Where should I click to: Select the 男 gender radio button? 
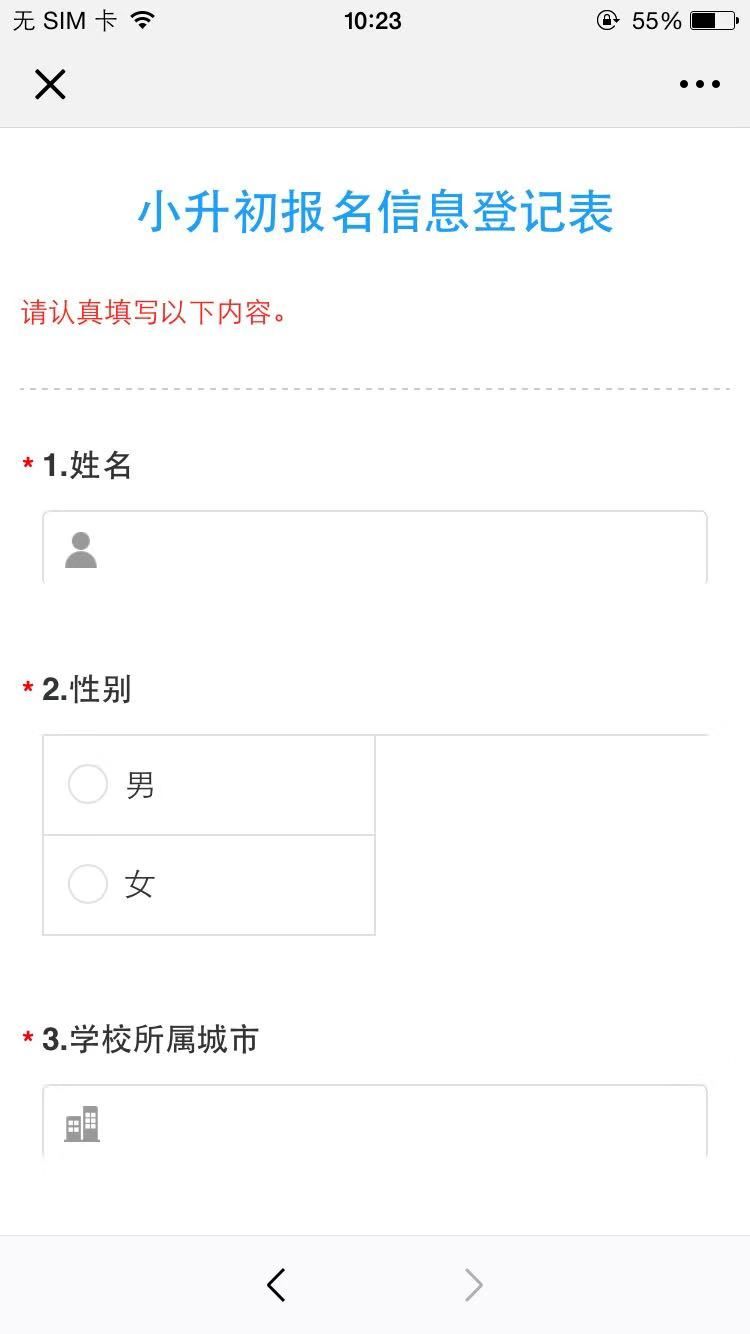coord(87,784)
